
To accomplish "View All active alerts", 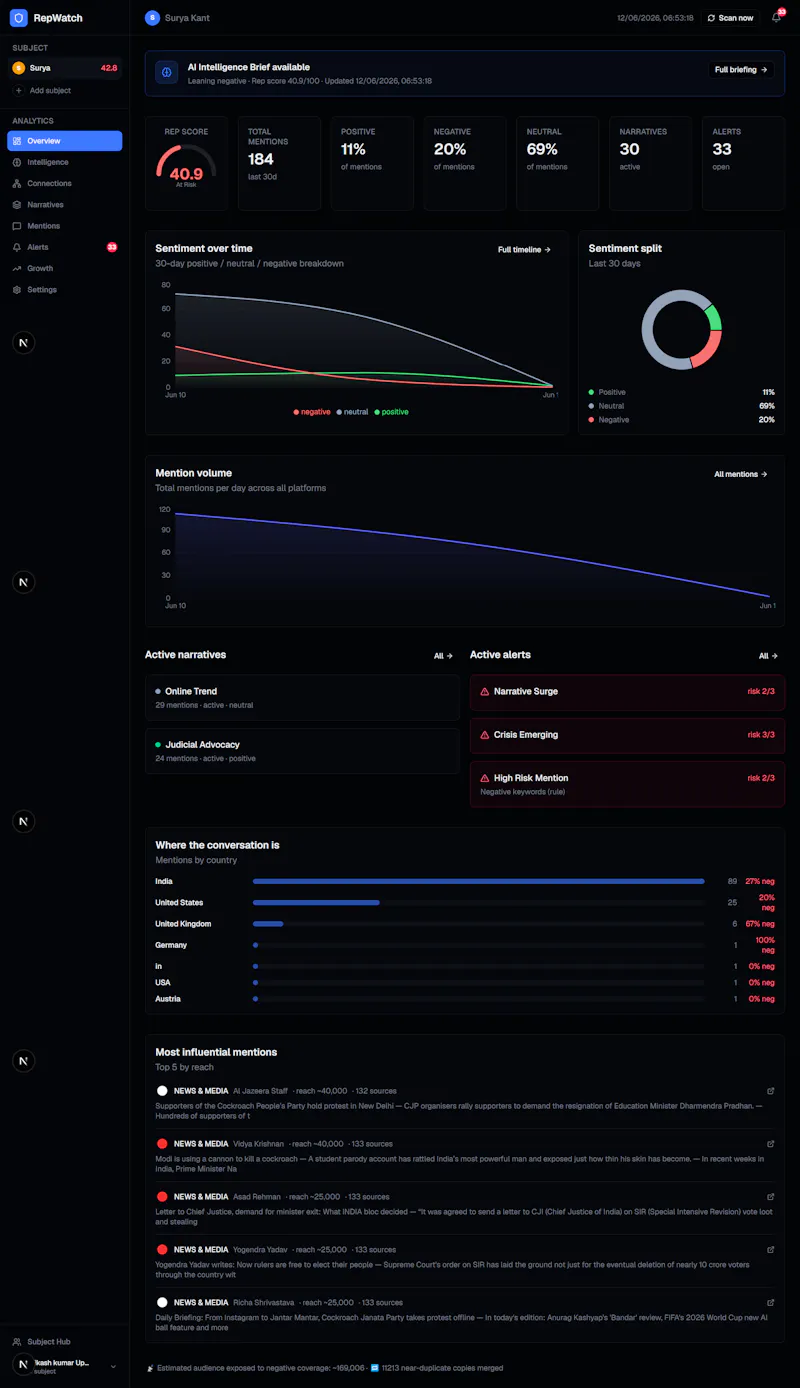I will 768,656.
